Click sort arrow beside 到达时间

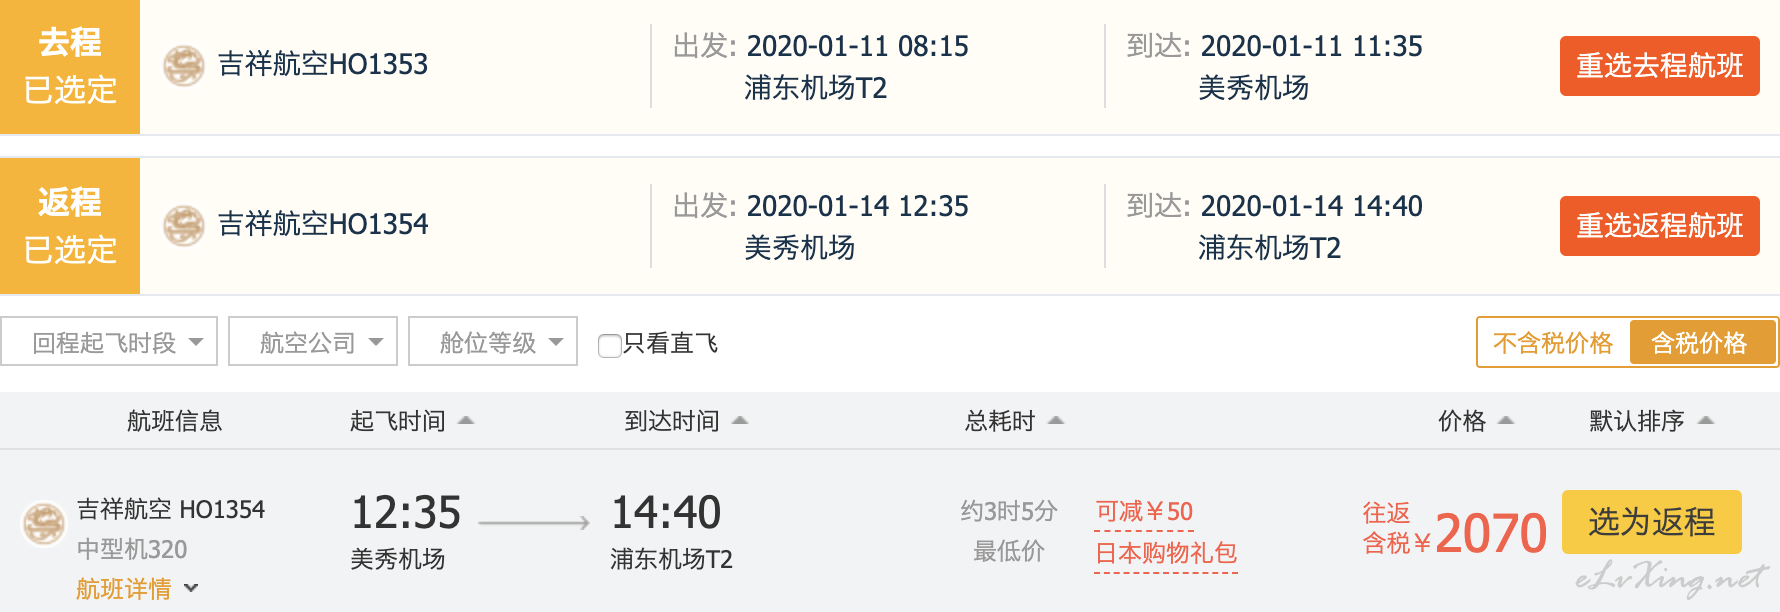point(740,421)
